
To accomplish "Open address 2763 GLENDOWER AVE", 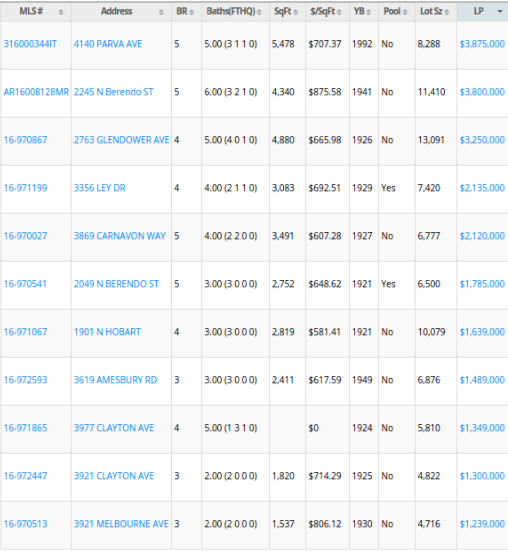I will point(121,140).
